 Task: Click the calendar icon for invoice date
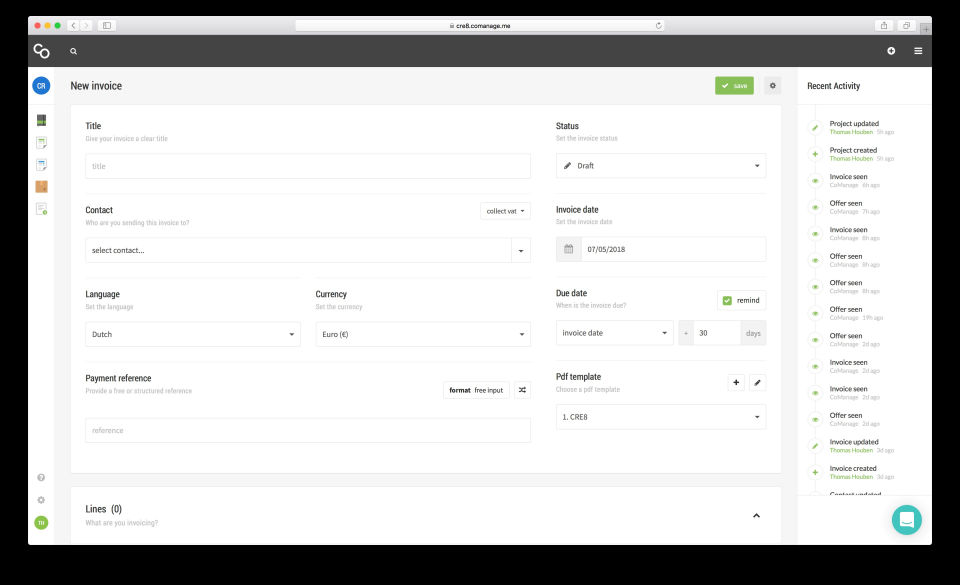(568, 249)
